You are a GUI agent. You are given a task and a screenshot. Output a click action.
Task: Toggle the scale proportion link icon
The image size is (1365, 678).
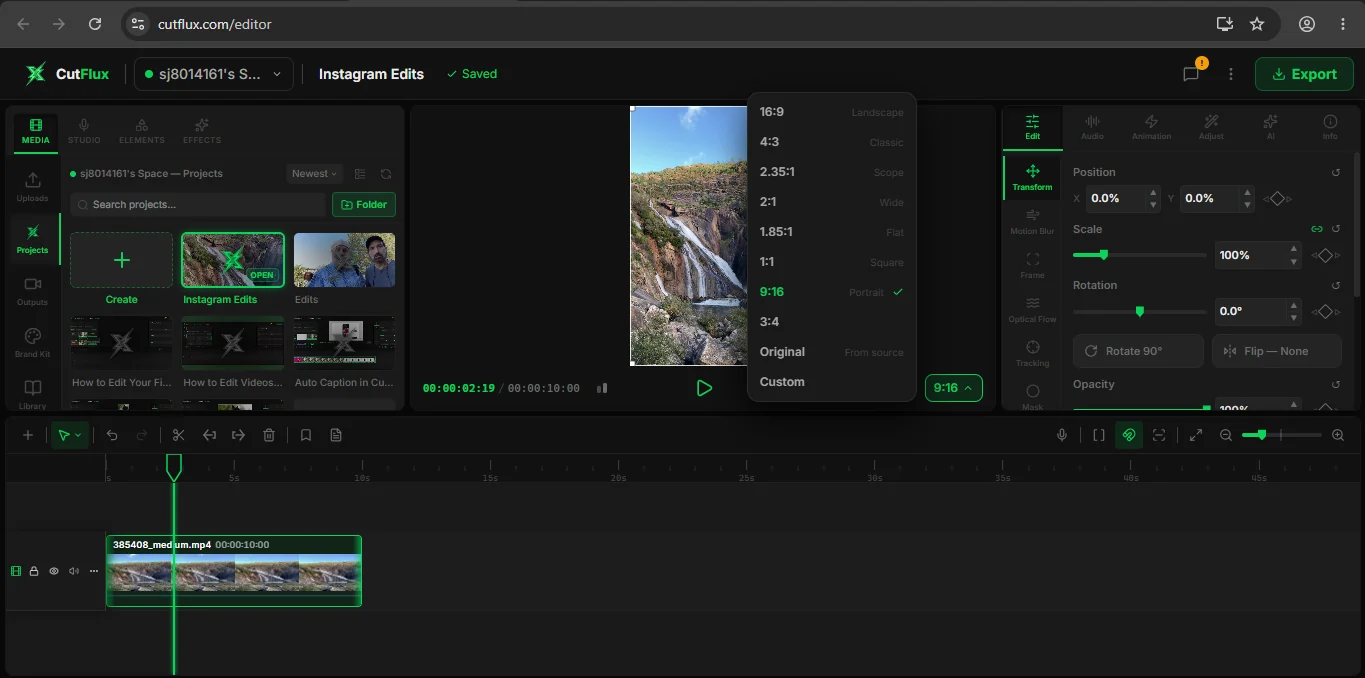coord(1316,229)
